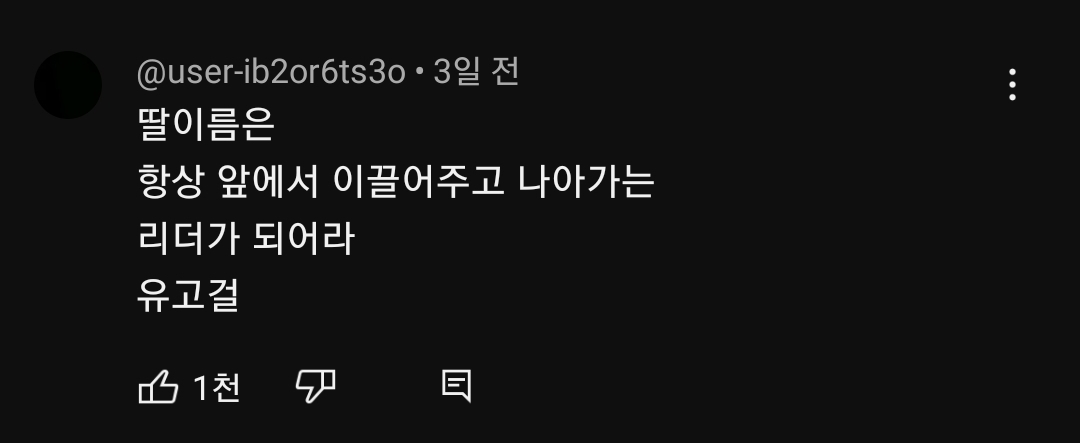Click the word '리더가' in the comment
This screenshot has height=443, width=1080.
point(189,238)
